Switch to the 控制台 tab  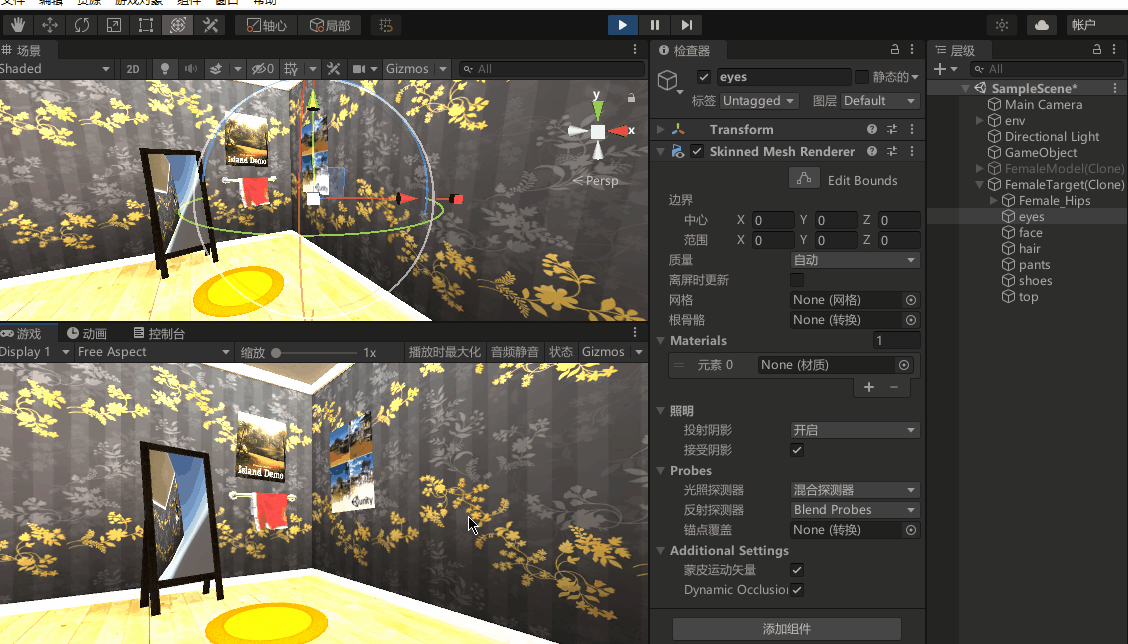coord(160,333)
